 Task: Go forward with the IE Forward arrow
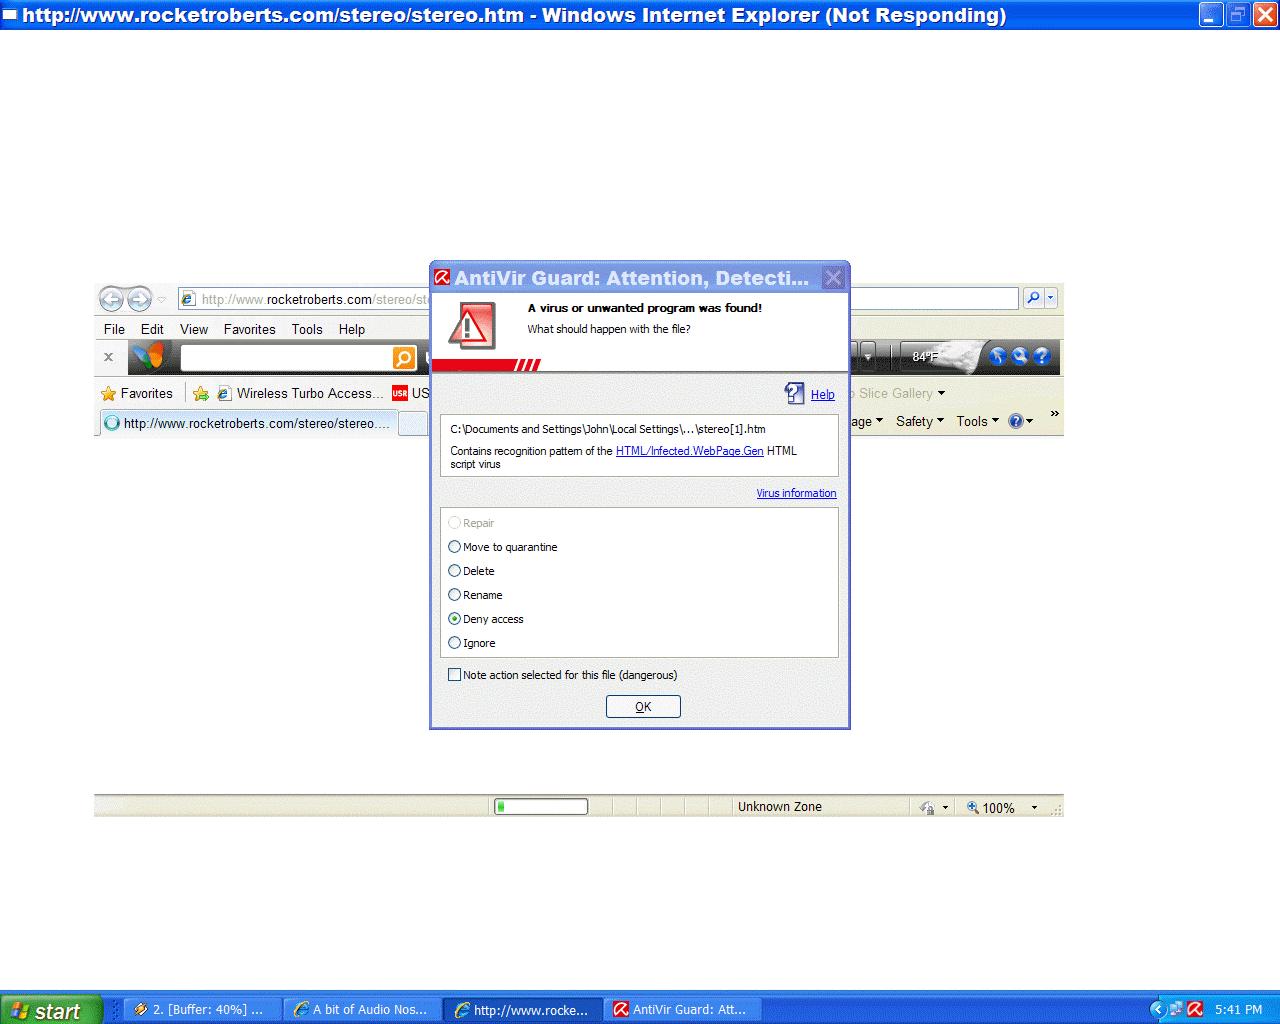tap(139, 298)
